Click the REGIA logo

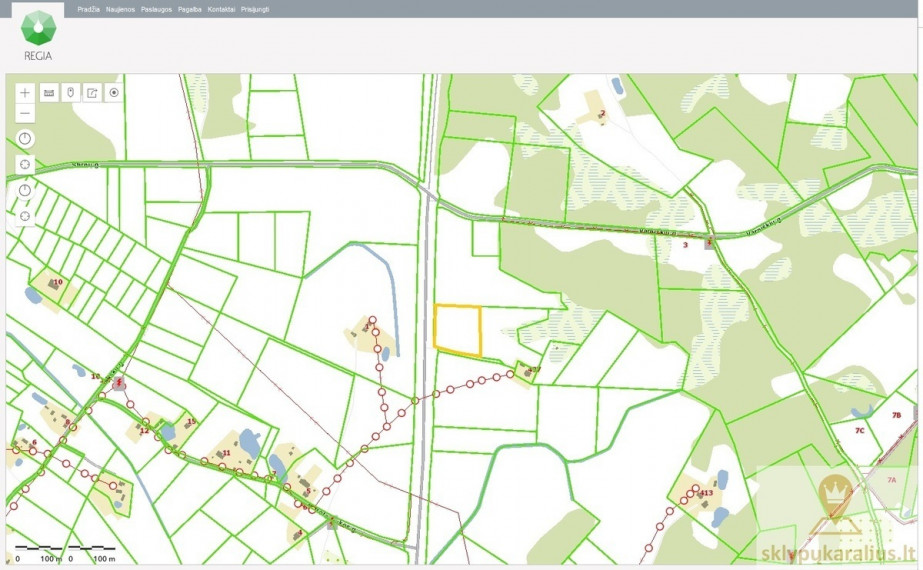pyautogui.click(x=38, y=35)
